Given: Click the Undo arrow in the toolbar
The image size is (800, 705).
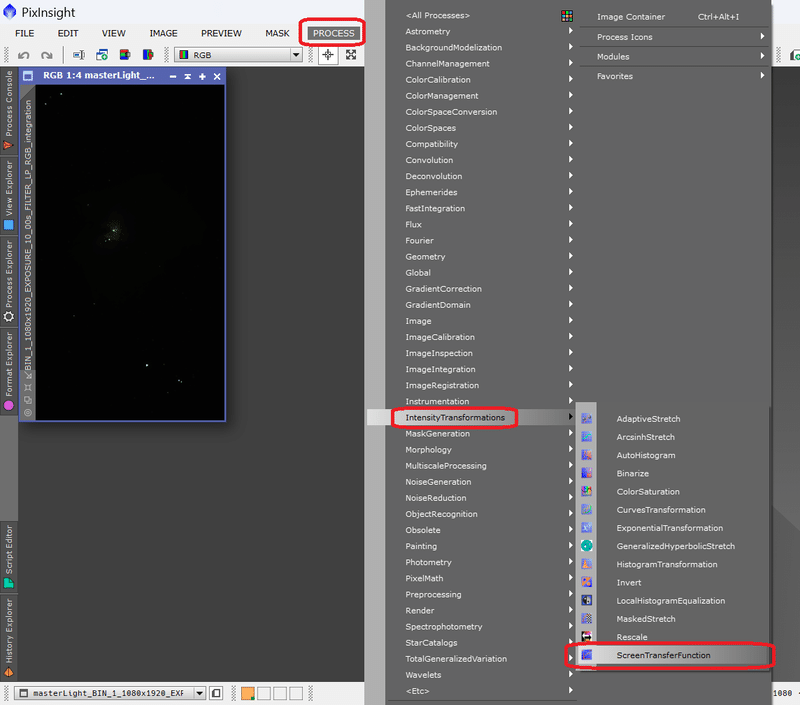Looking at the screenshot, I should (x=23, y=55).
